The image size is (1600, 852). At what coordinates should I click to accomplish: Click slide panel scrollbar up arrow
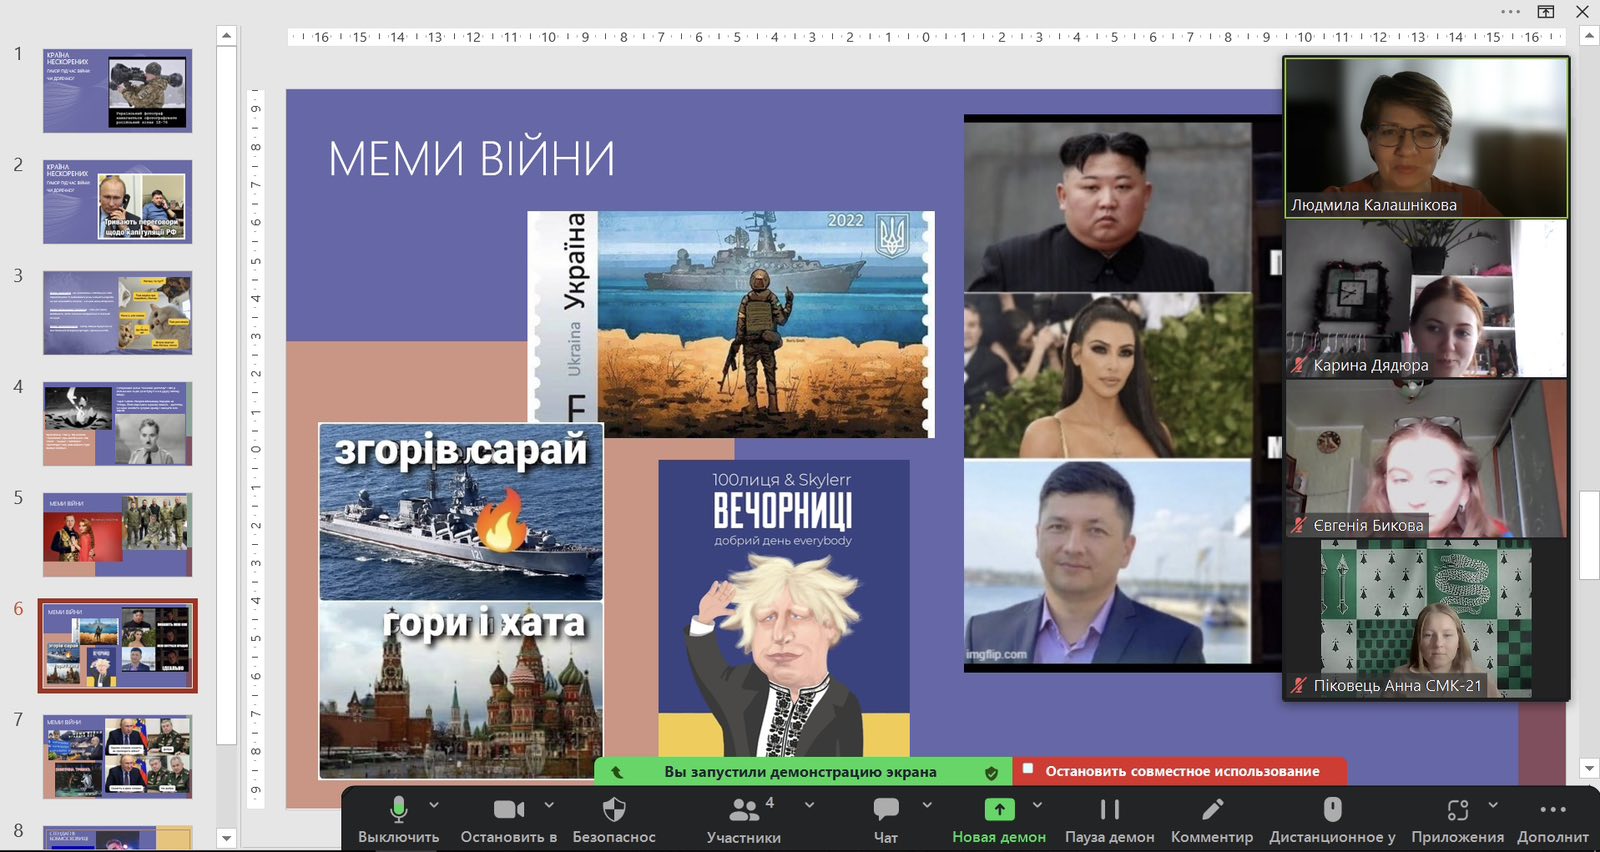pos(227,35)
